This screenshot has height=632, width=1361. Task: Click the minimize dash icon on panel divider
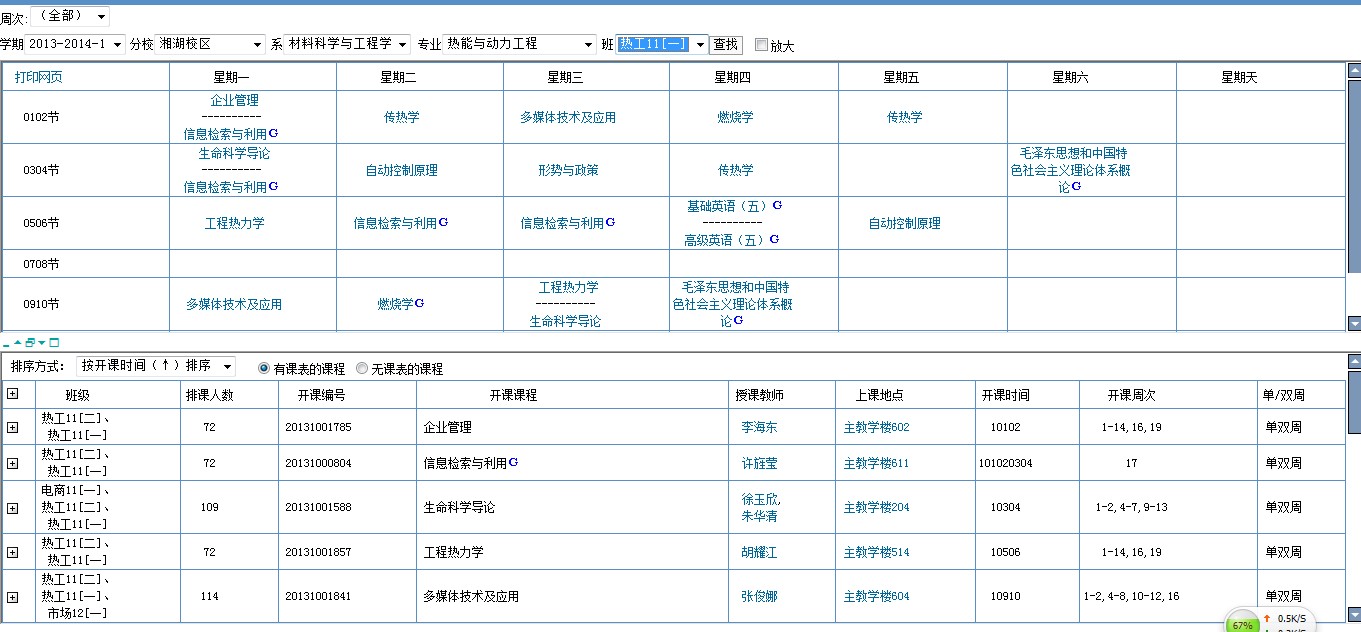click(6, 343)
